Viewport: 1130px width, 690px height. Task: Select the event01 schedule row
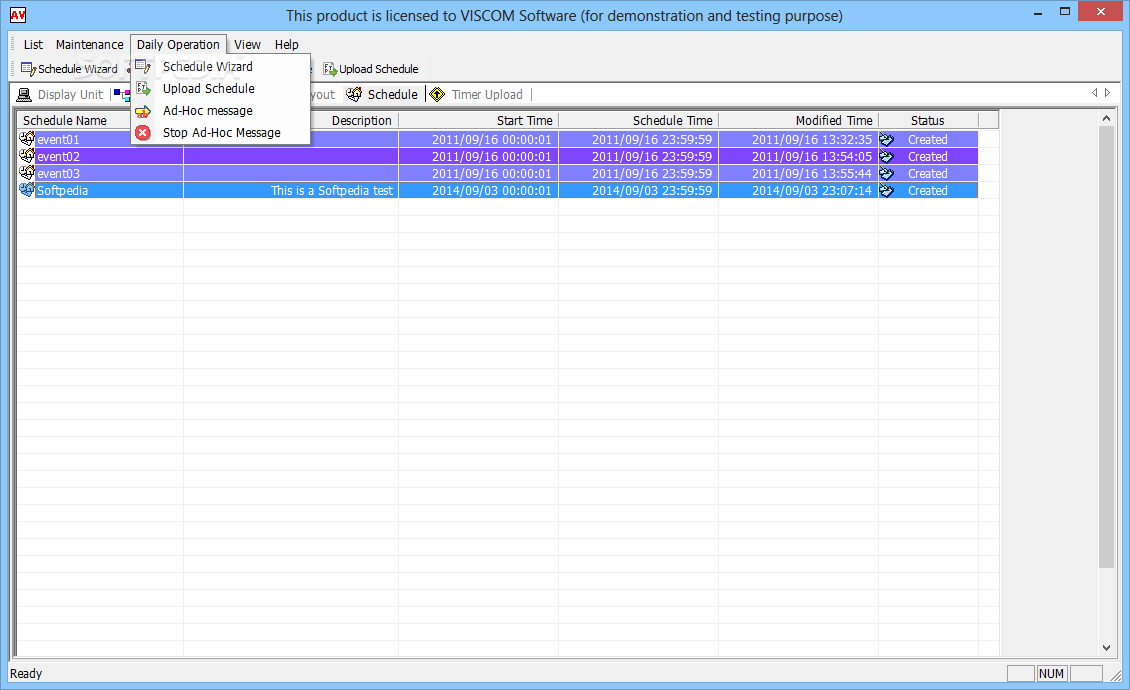(497, 139)
